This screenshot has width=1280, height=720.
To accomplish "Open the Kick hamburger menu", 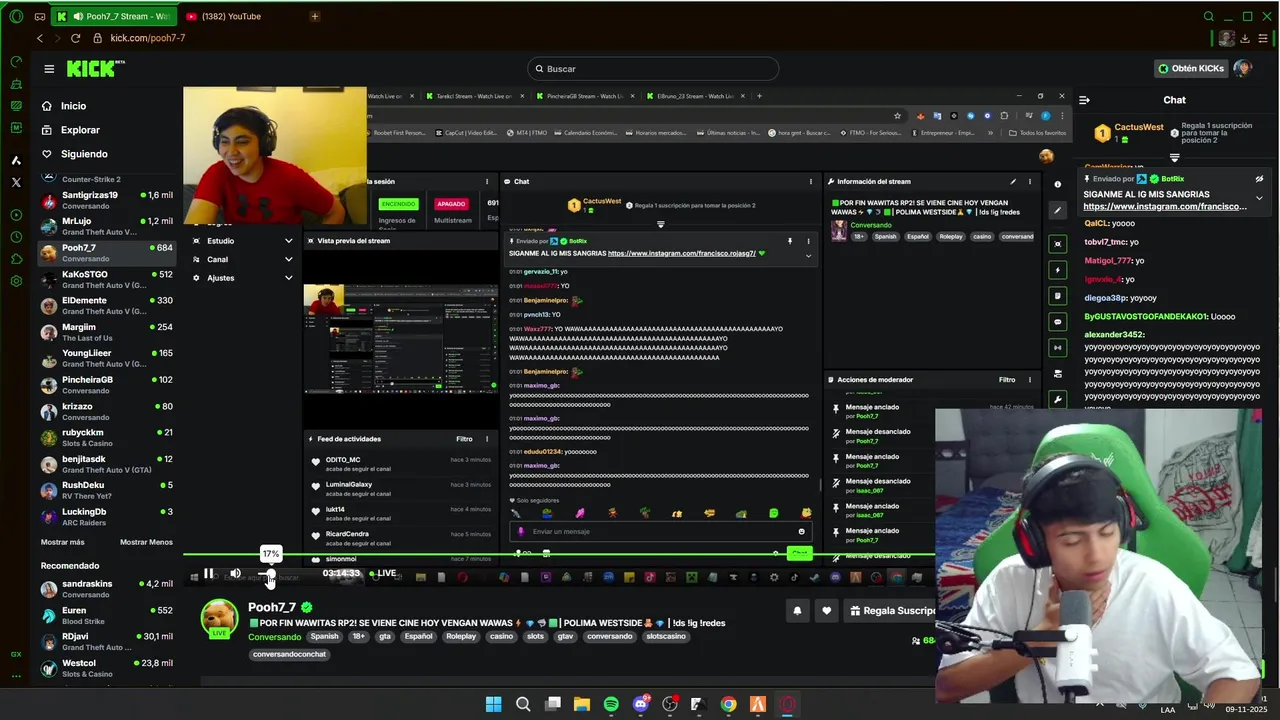I will click(49, 69).
